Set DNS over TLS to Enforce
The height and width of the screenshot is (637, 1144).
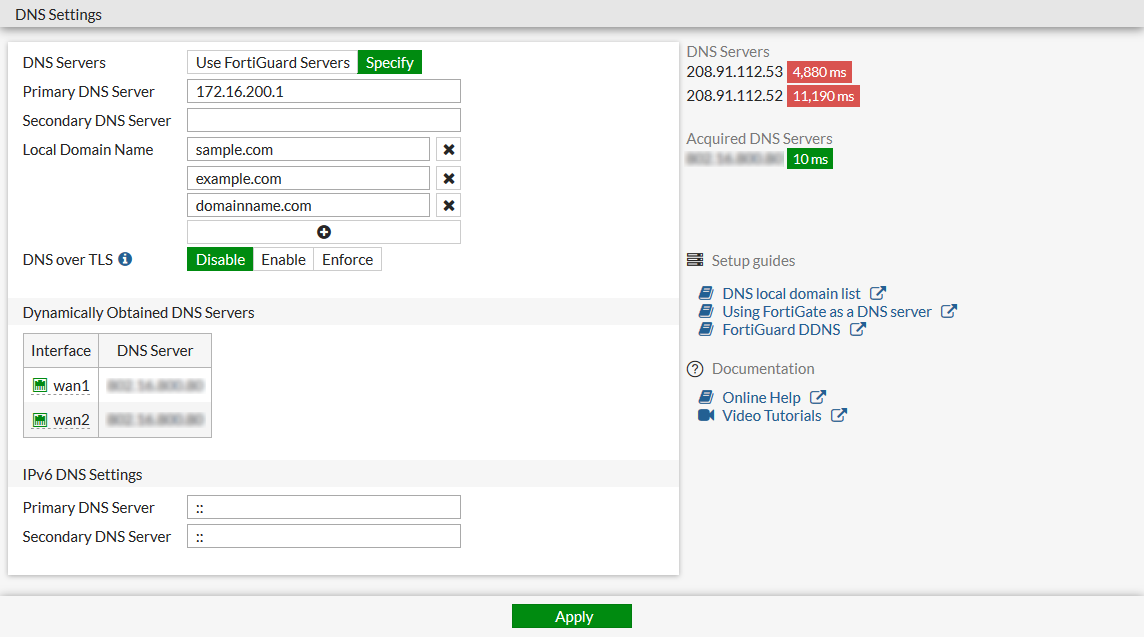[x=347, y=260]
